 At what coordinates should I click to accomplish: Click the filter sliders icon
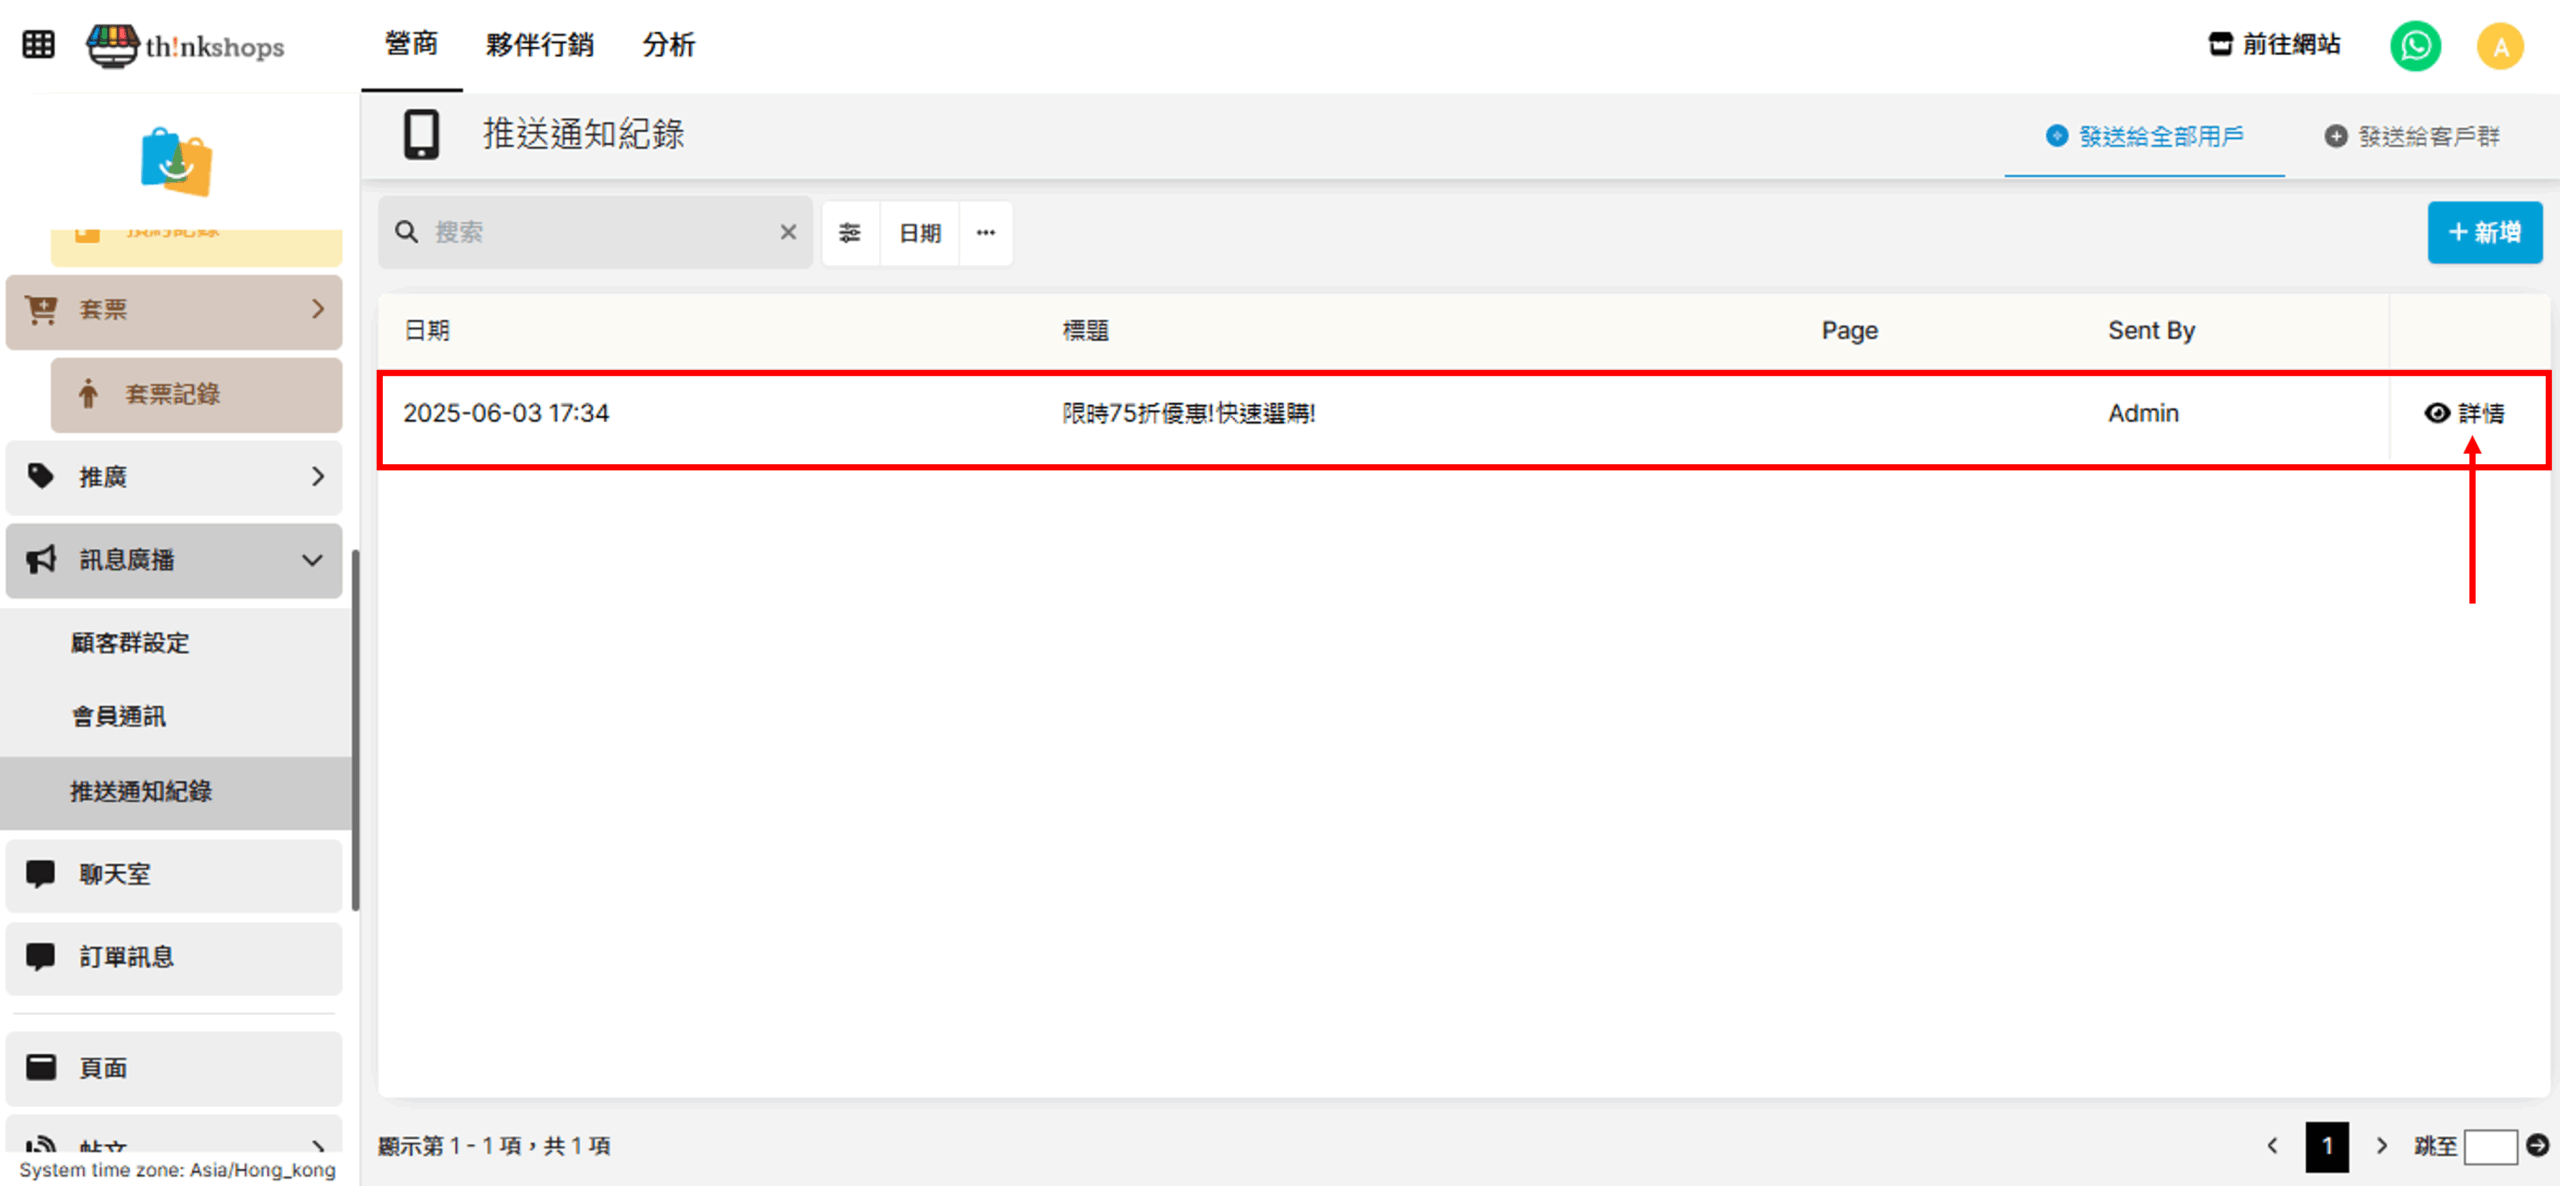click(850, 233)
